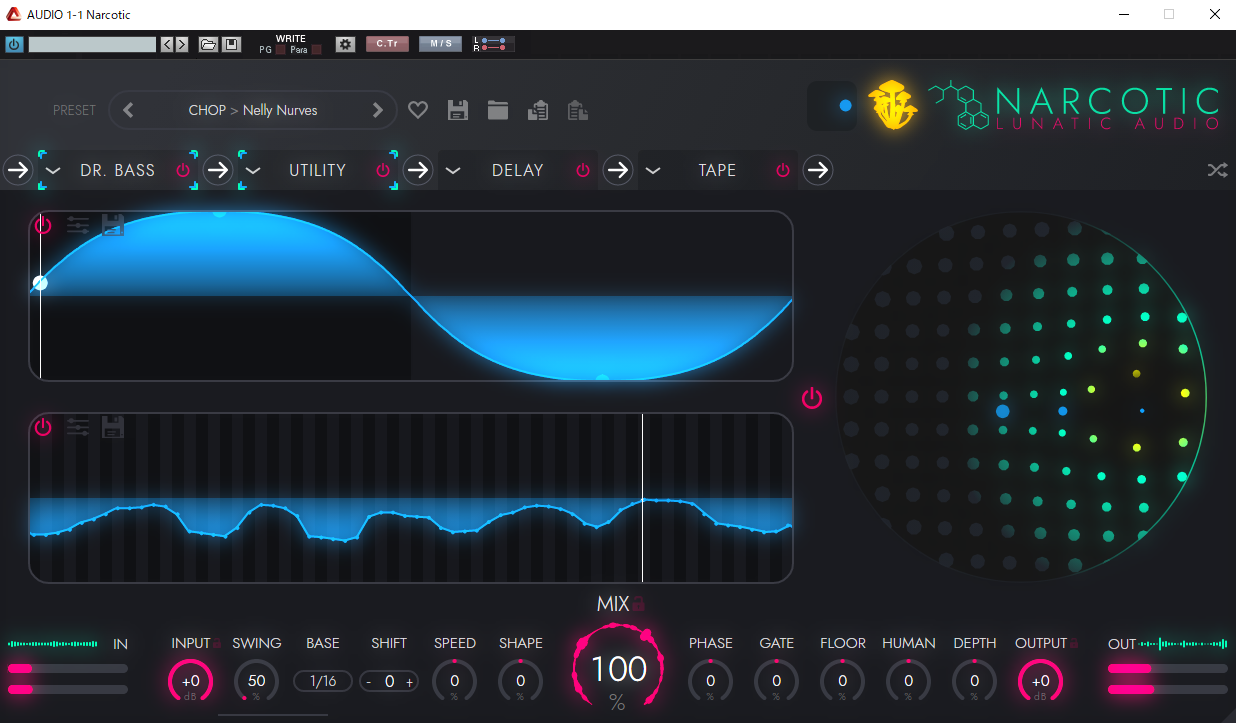Screen dimensions: 1236x723
Task: Favorite the preset with heart icon
Action: (418, 110)
